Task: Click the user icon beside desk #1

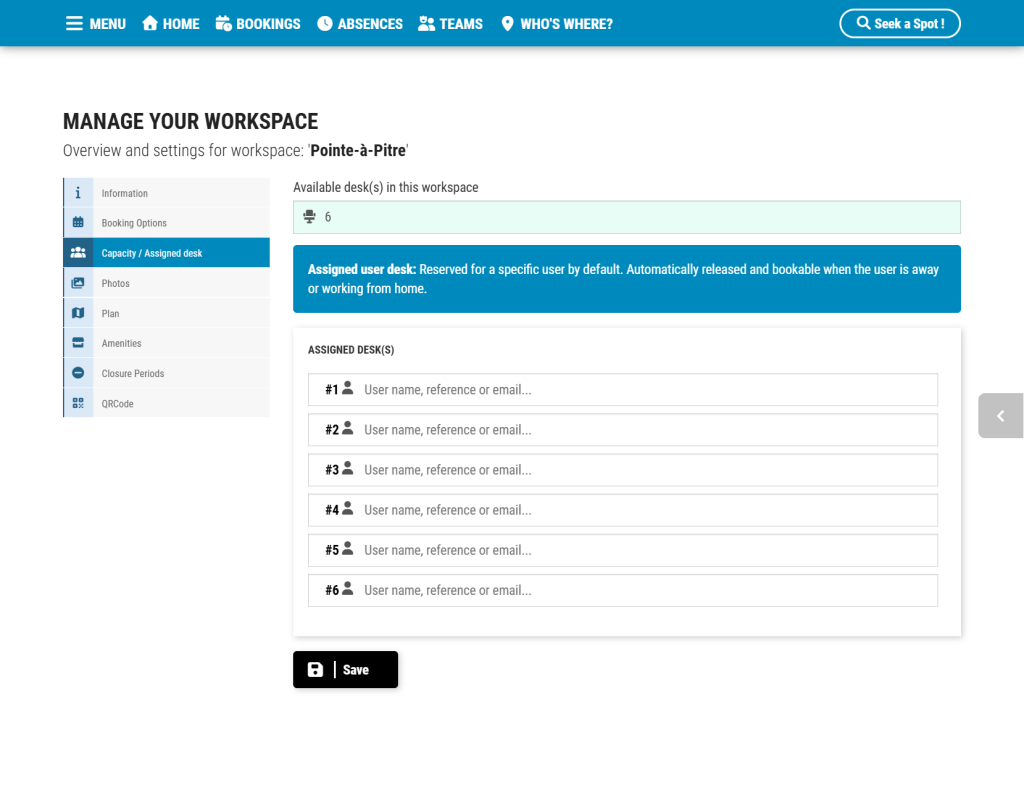Action: tap(348, 388)
